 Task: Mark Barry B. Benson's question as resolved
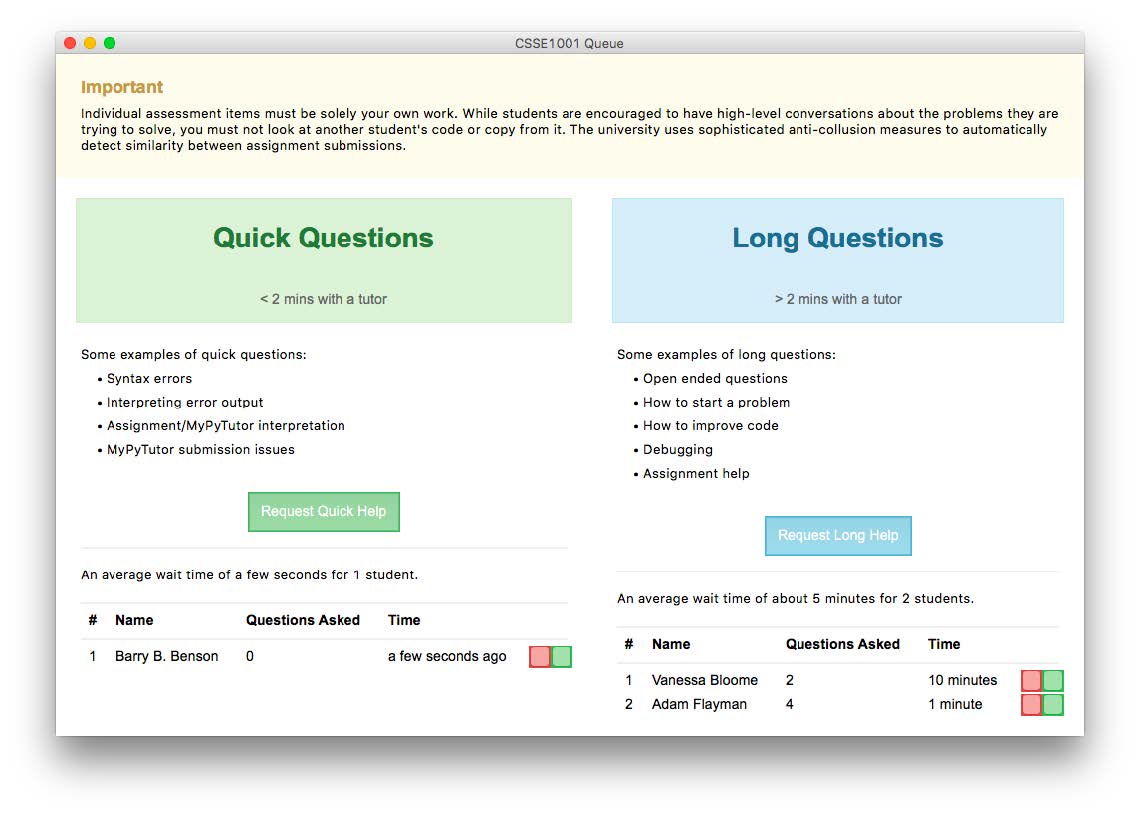point(561,656)
